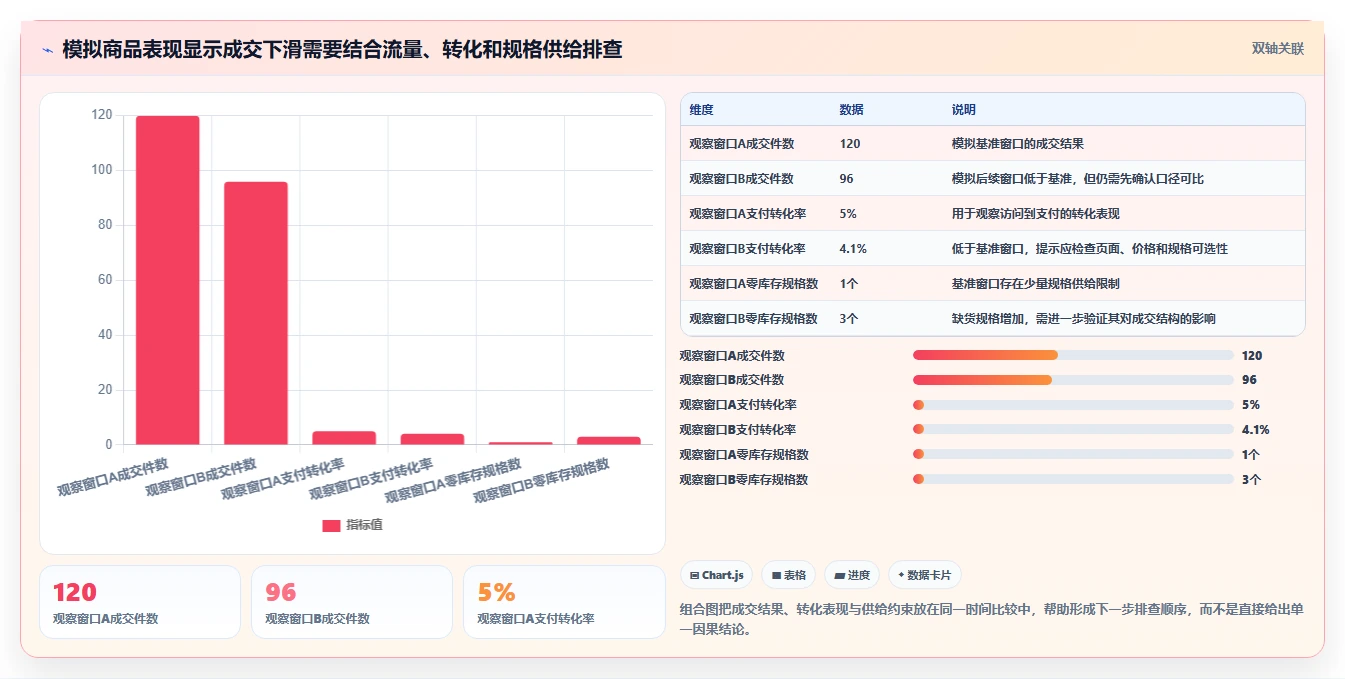This screenshot has width=1345, height=679.
Task: Click progress bar for 观察窗口A支付转化率
Action: [1073, 405]
